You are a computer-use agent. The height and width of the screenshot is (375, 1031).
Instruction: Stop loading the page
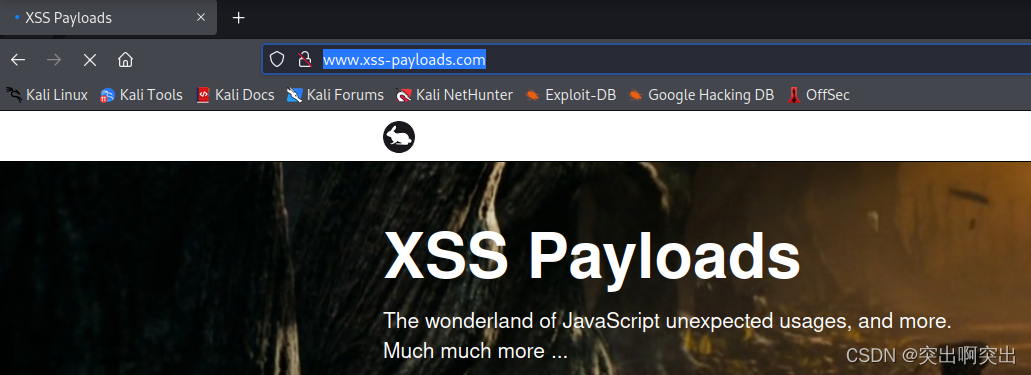pyautogui.click(x=90, y=60)
